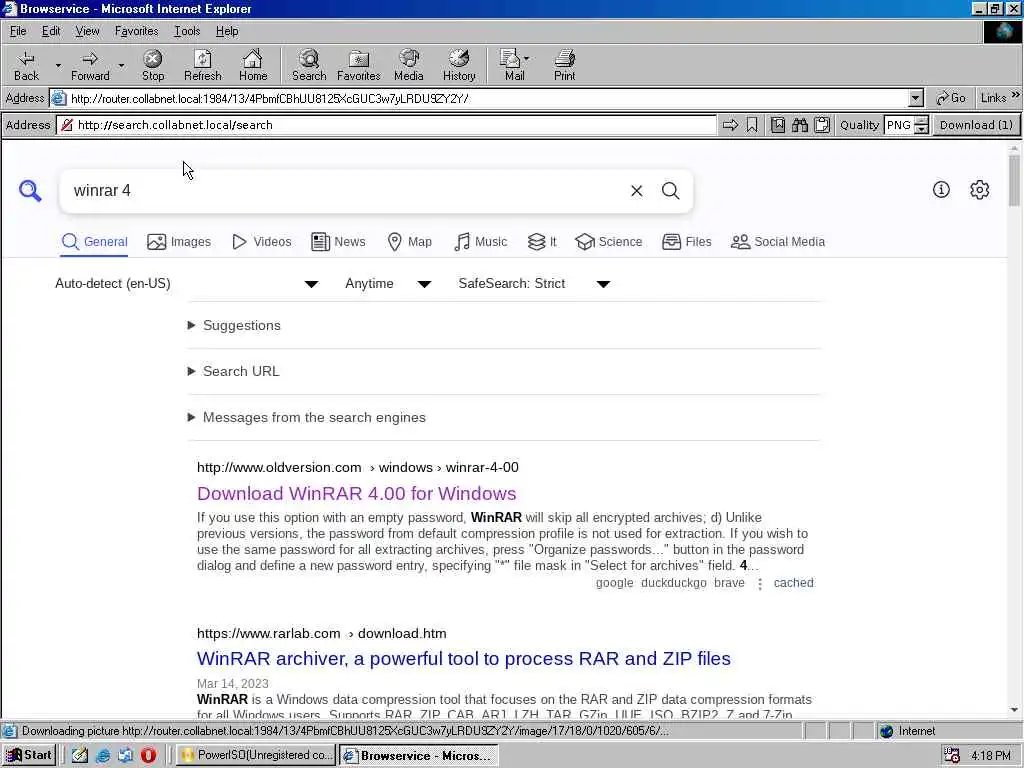This screenshot has width=1024, height=768.
Task: Click the IE Back toolbar button
Action: coord(27,65)
